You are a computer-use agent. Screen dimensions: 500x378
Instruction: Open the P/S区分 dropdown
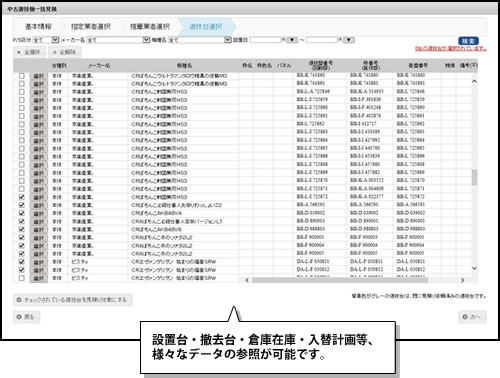pyautogui.click(x=55, y=40)
